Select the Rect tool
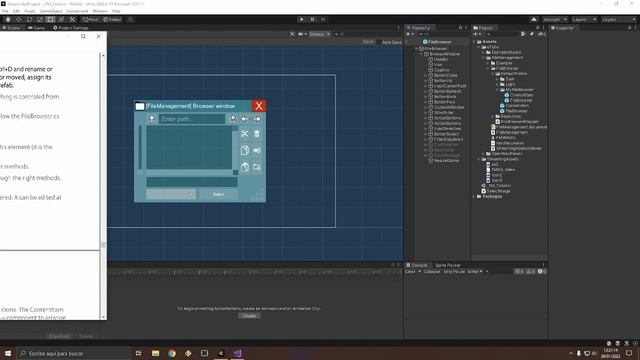640x360 pixels. 50,19
